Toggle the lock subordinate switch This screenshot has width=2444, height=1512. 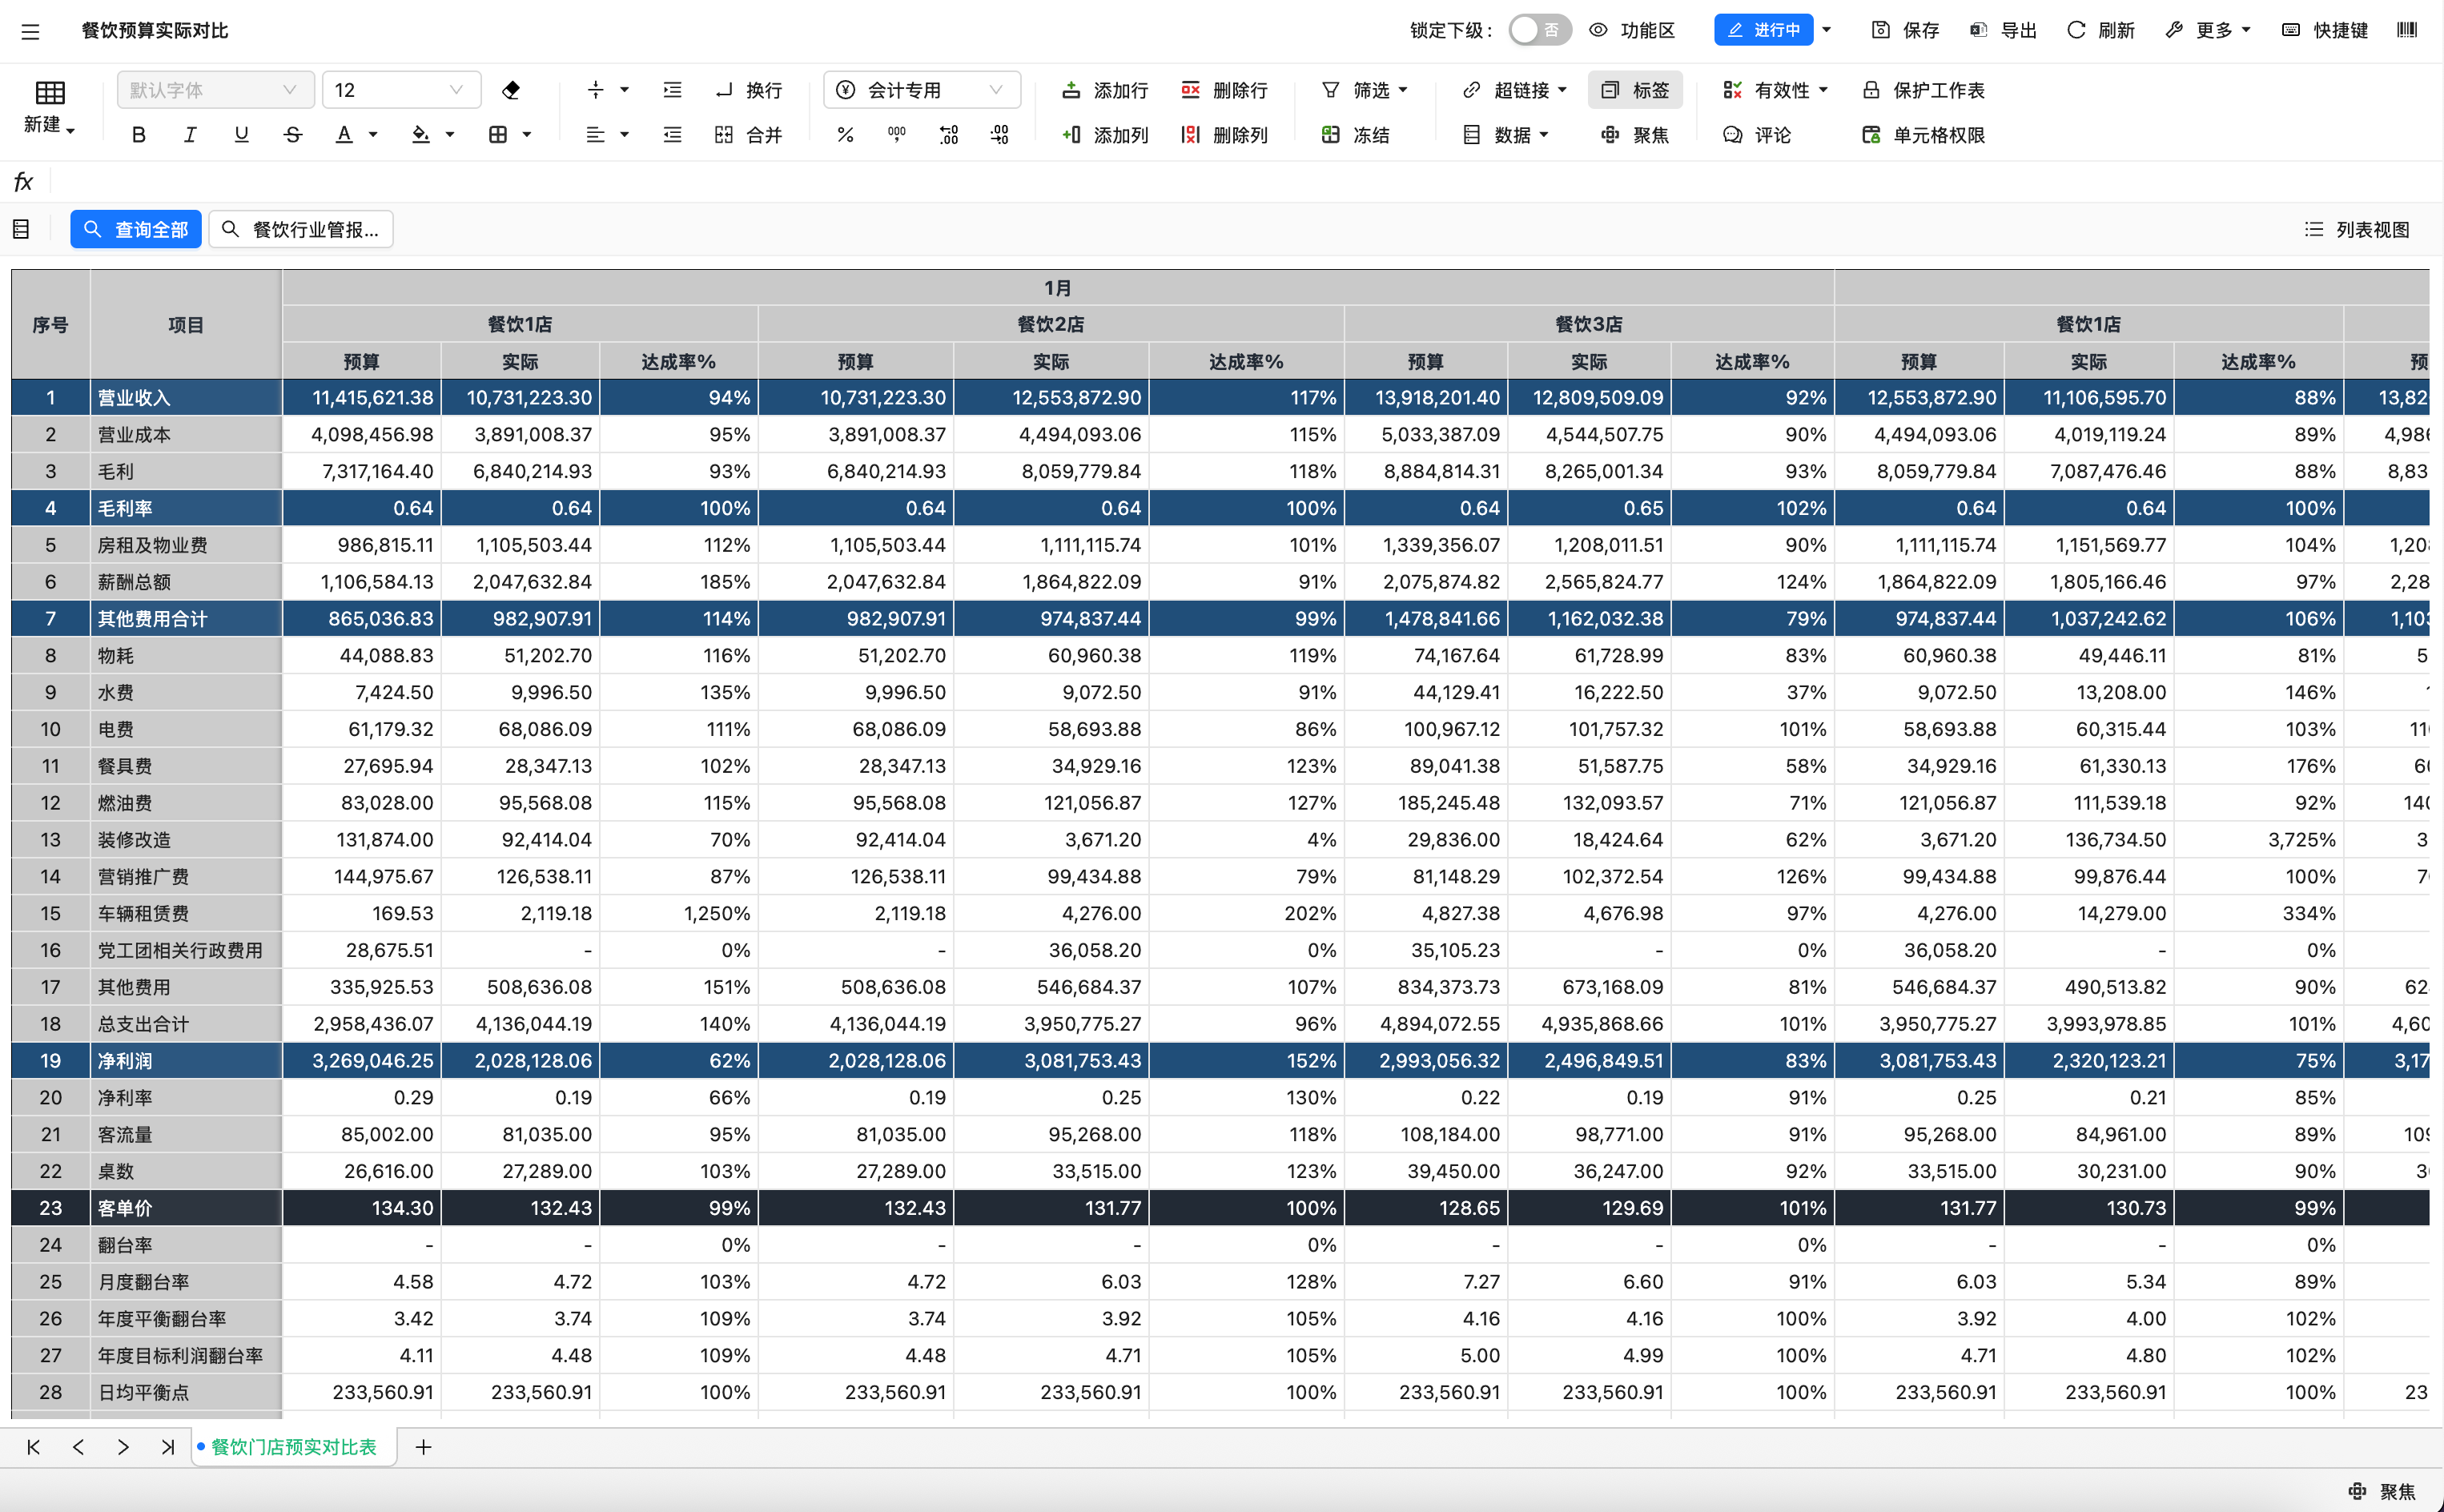click(x=1539, y=30)
